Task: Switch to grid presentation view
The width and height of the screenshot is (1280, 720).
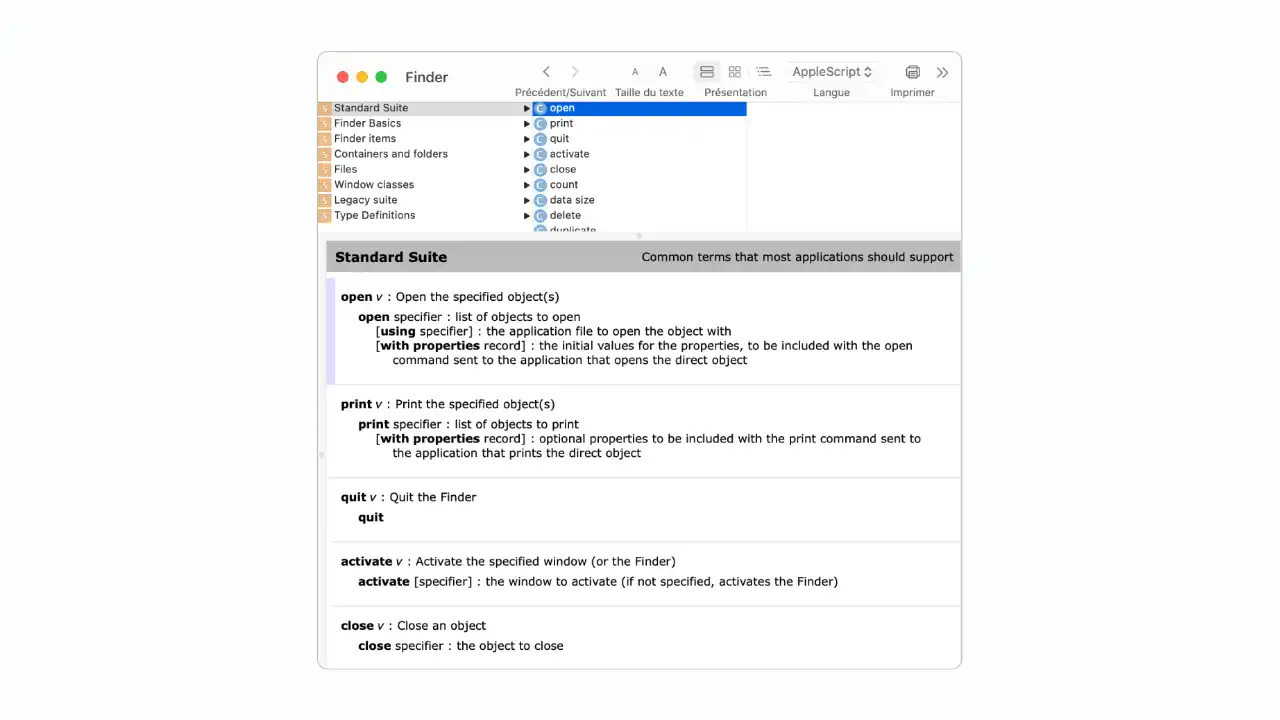Action: [x=735, y=72]
